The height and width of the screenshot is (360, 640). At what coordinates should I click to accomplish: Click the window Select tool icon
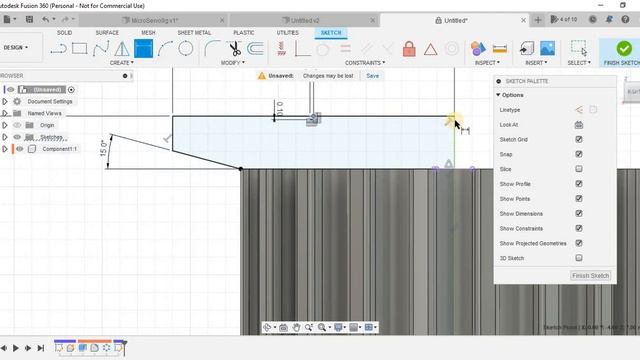point(579,48)
